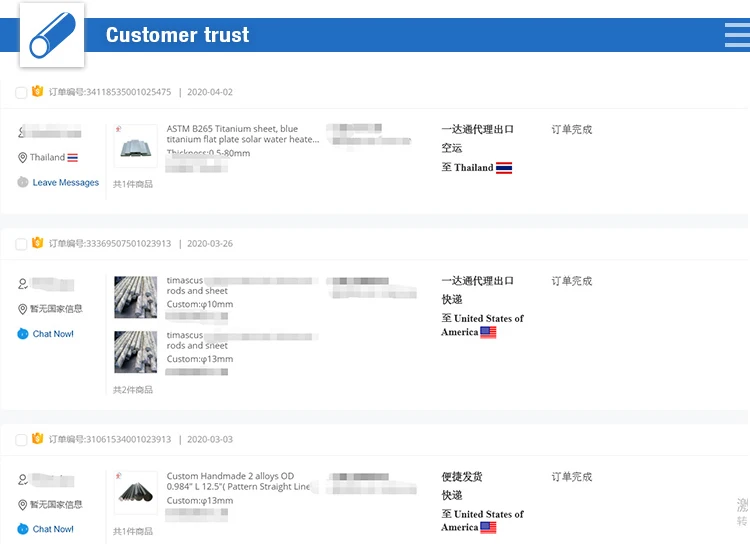Click Chat Now link in the 2020-03-26 order
Image resolution: width=750 pixels, height=552 pixels.
point(53,334)
